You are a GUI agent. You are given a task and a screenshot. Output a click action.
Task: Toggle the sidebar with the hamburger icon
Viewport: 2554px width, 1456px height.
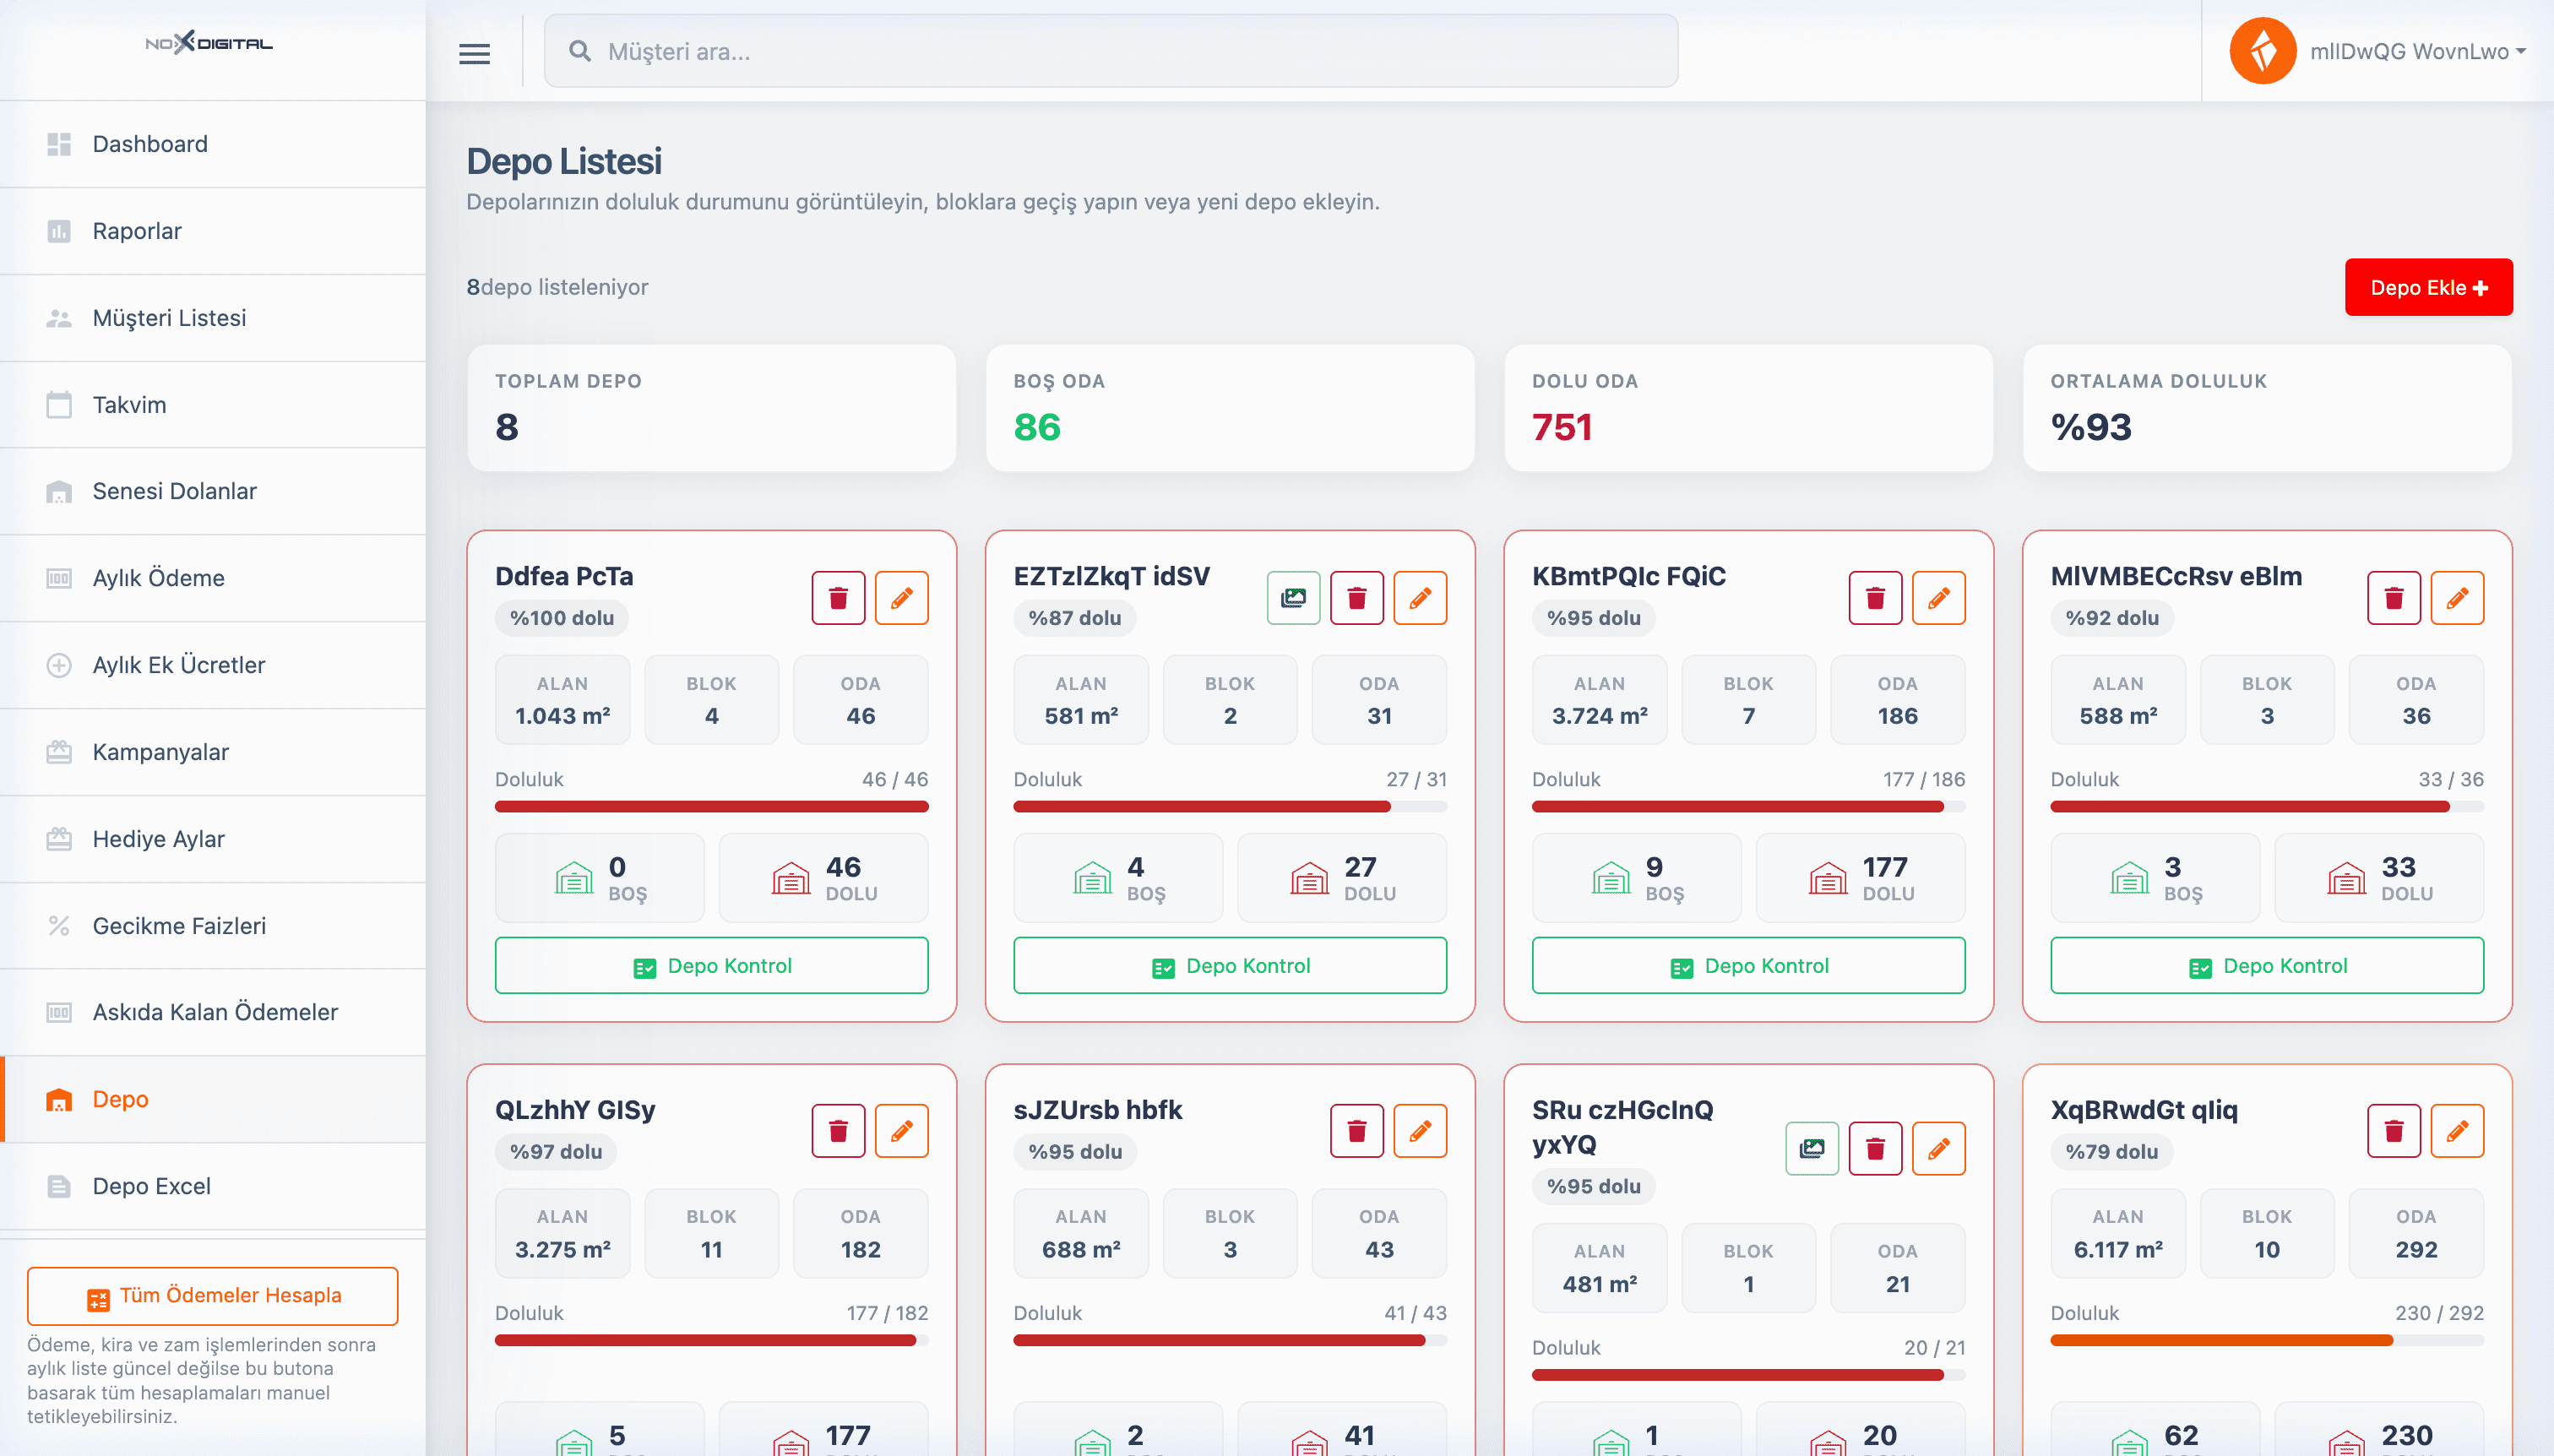(474, 53)
